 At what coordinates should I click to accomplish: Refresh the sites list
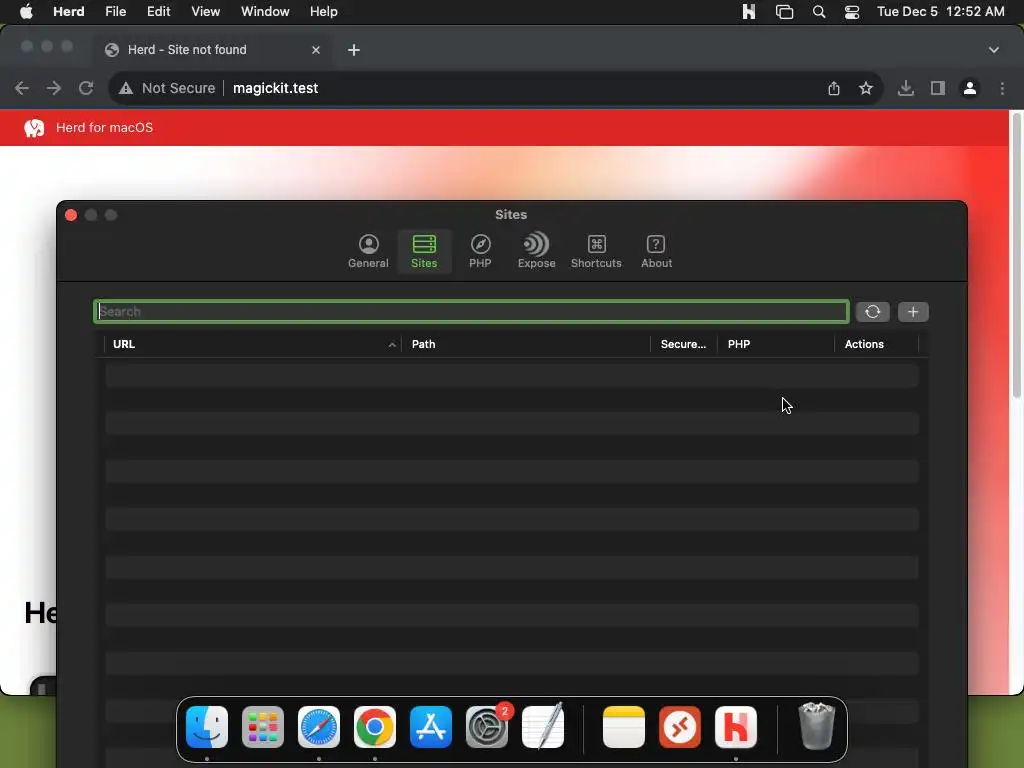(872, 312)
